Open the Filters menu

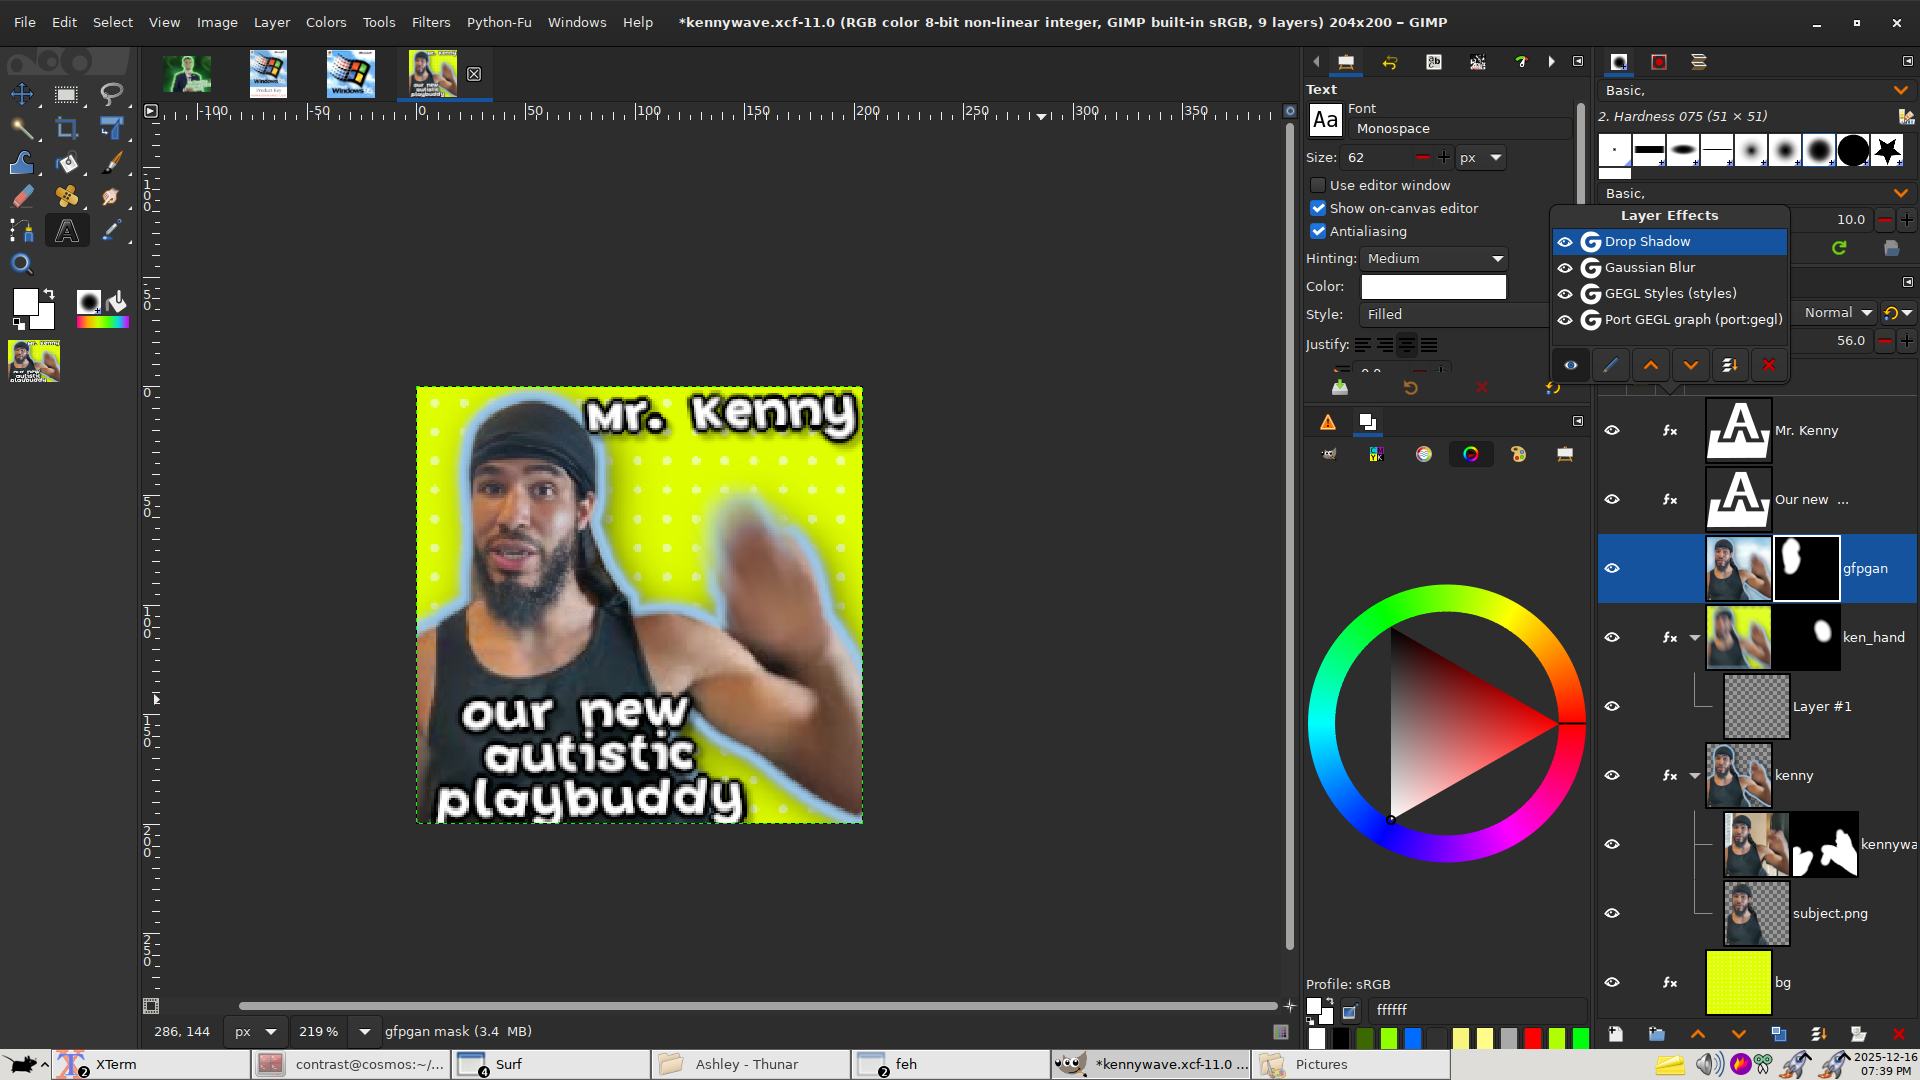coord(430,22)
